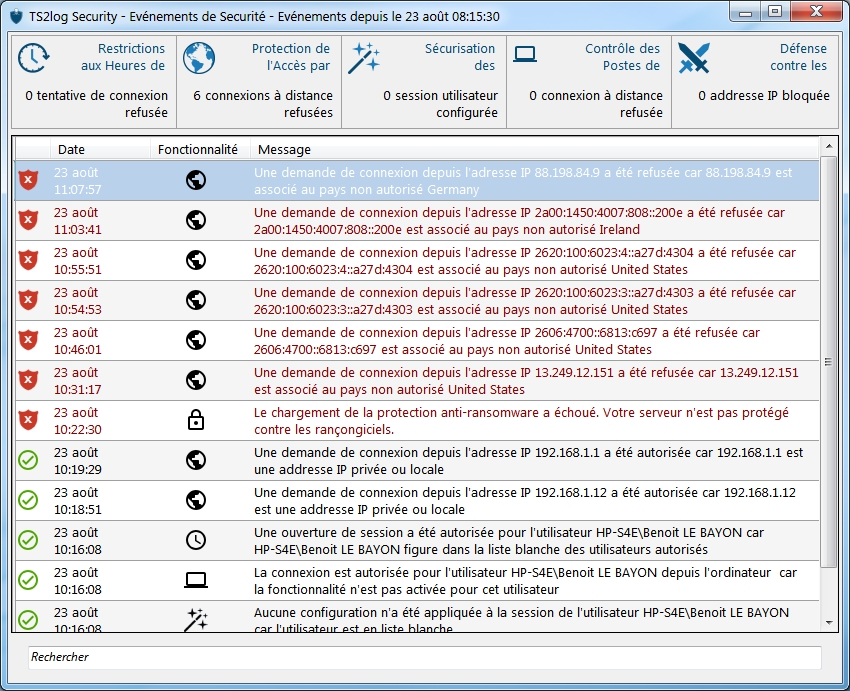Click the vertical scrollbar thumb of events list
This screenshot has height=691, width=850.
point(828,362)
